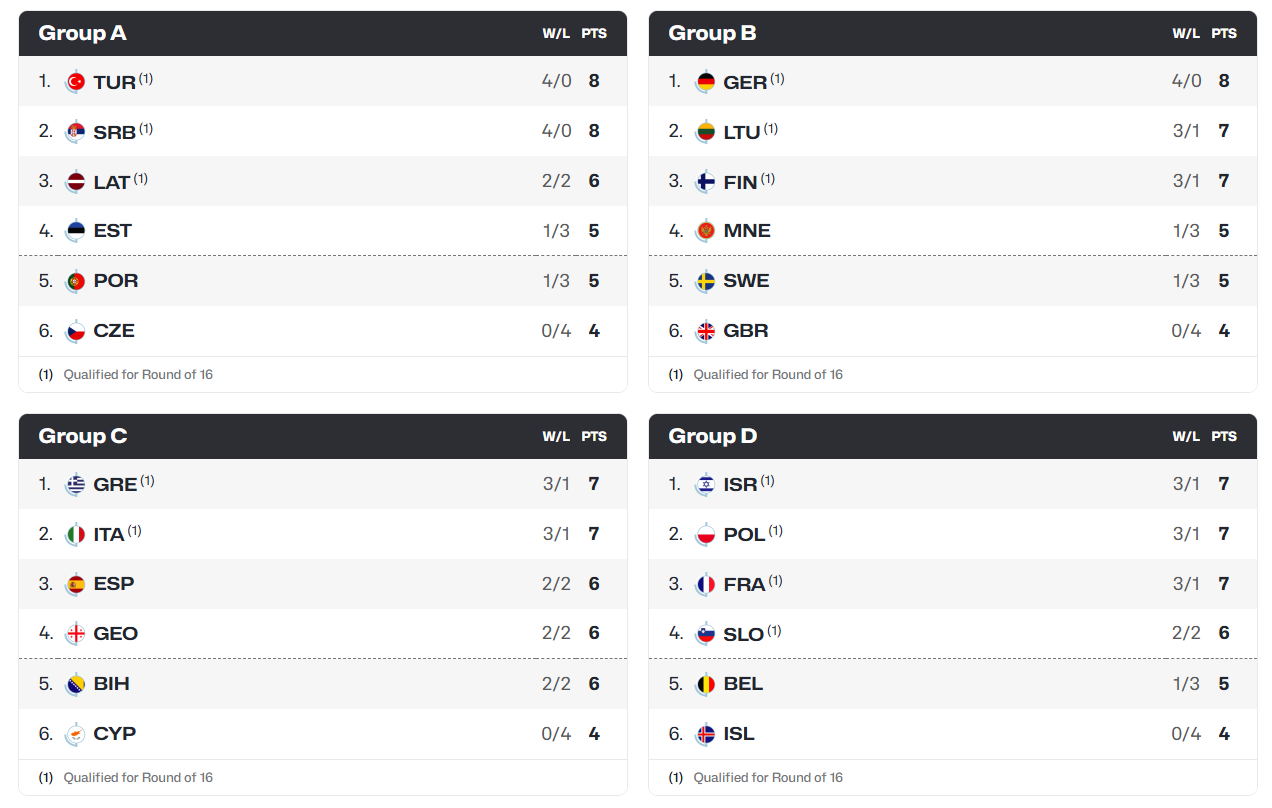The image size is (1272, 808).
Task: Click the Serbia flag icon
Action: pyautogui.click(x=75, y=132)
